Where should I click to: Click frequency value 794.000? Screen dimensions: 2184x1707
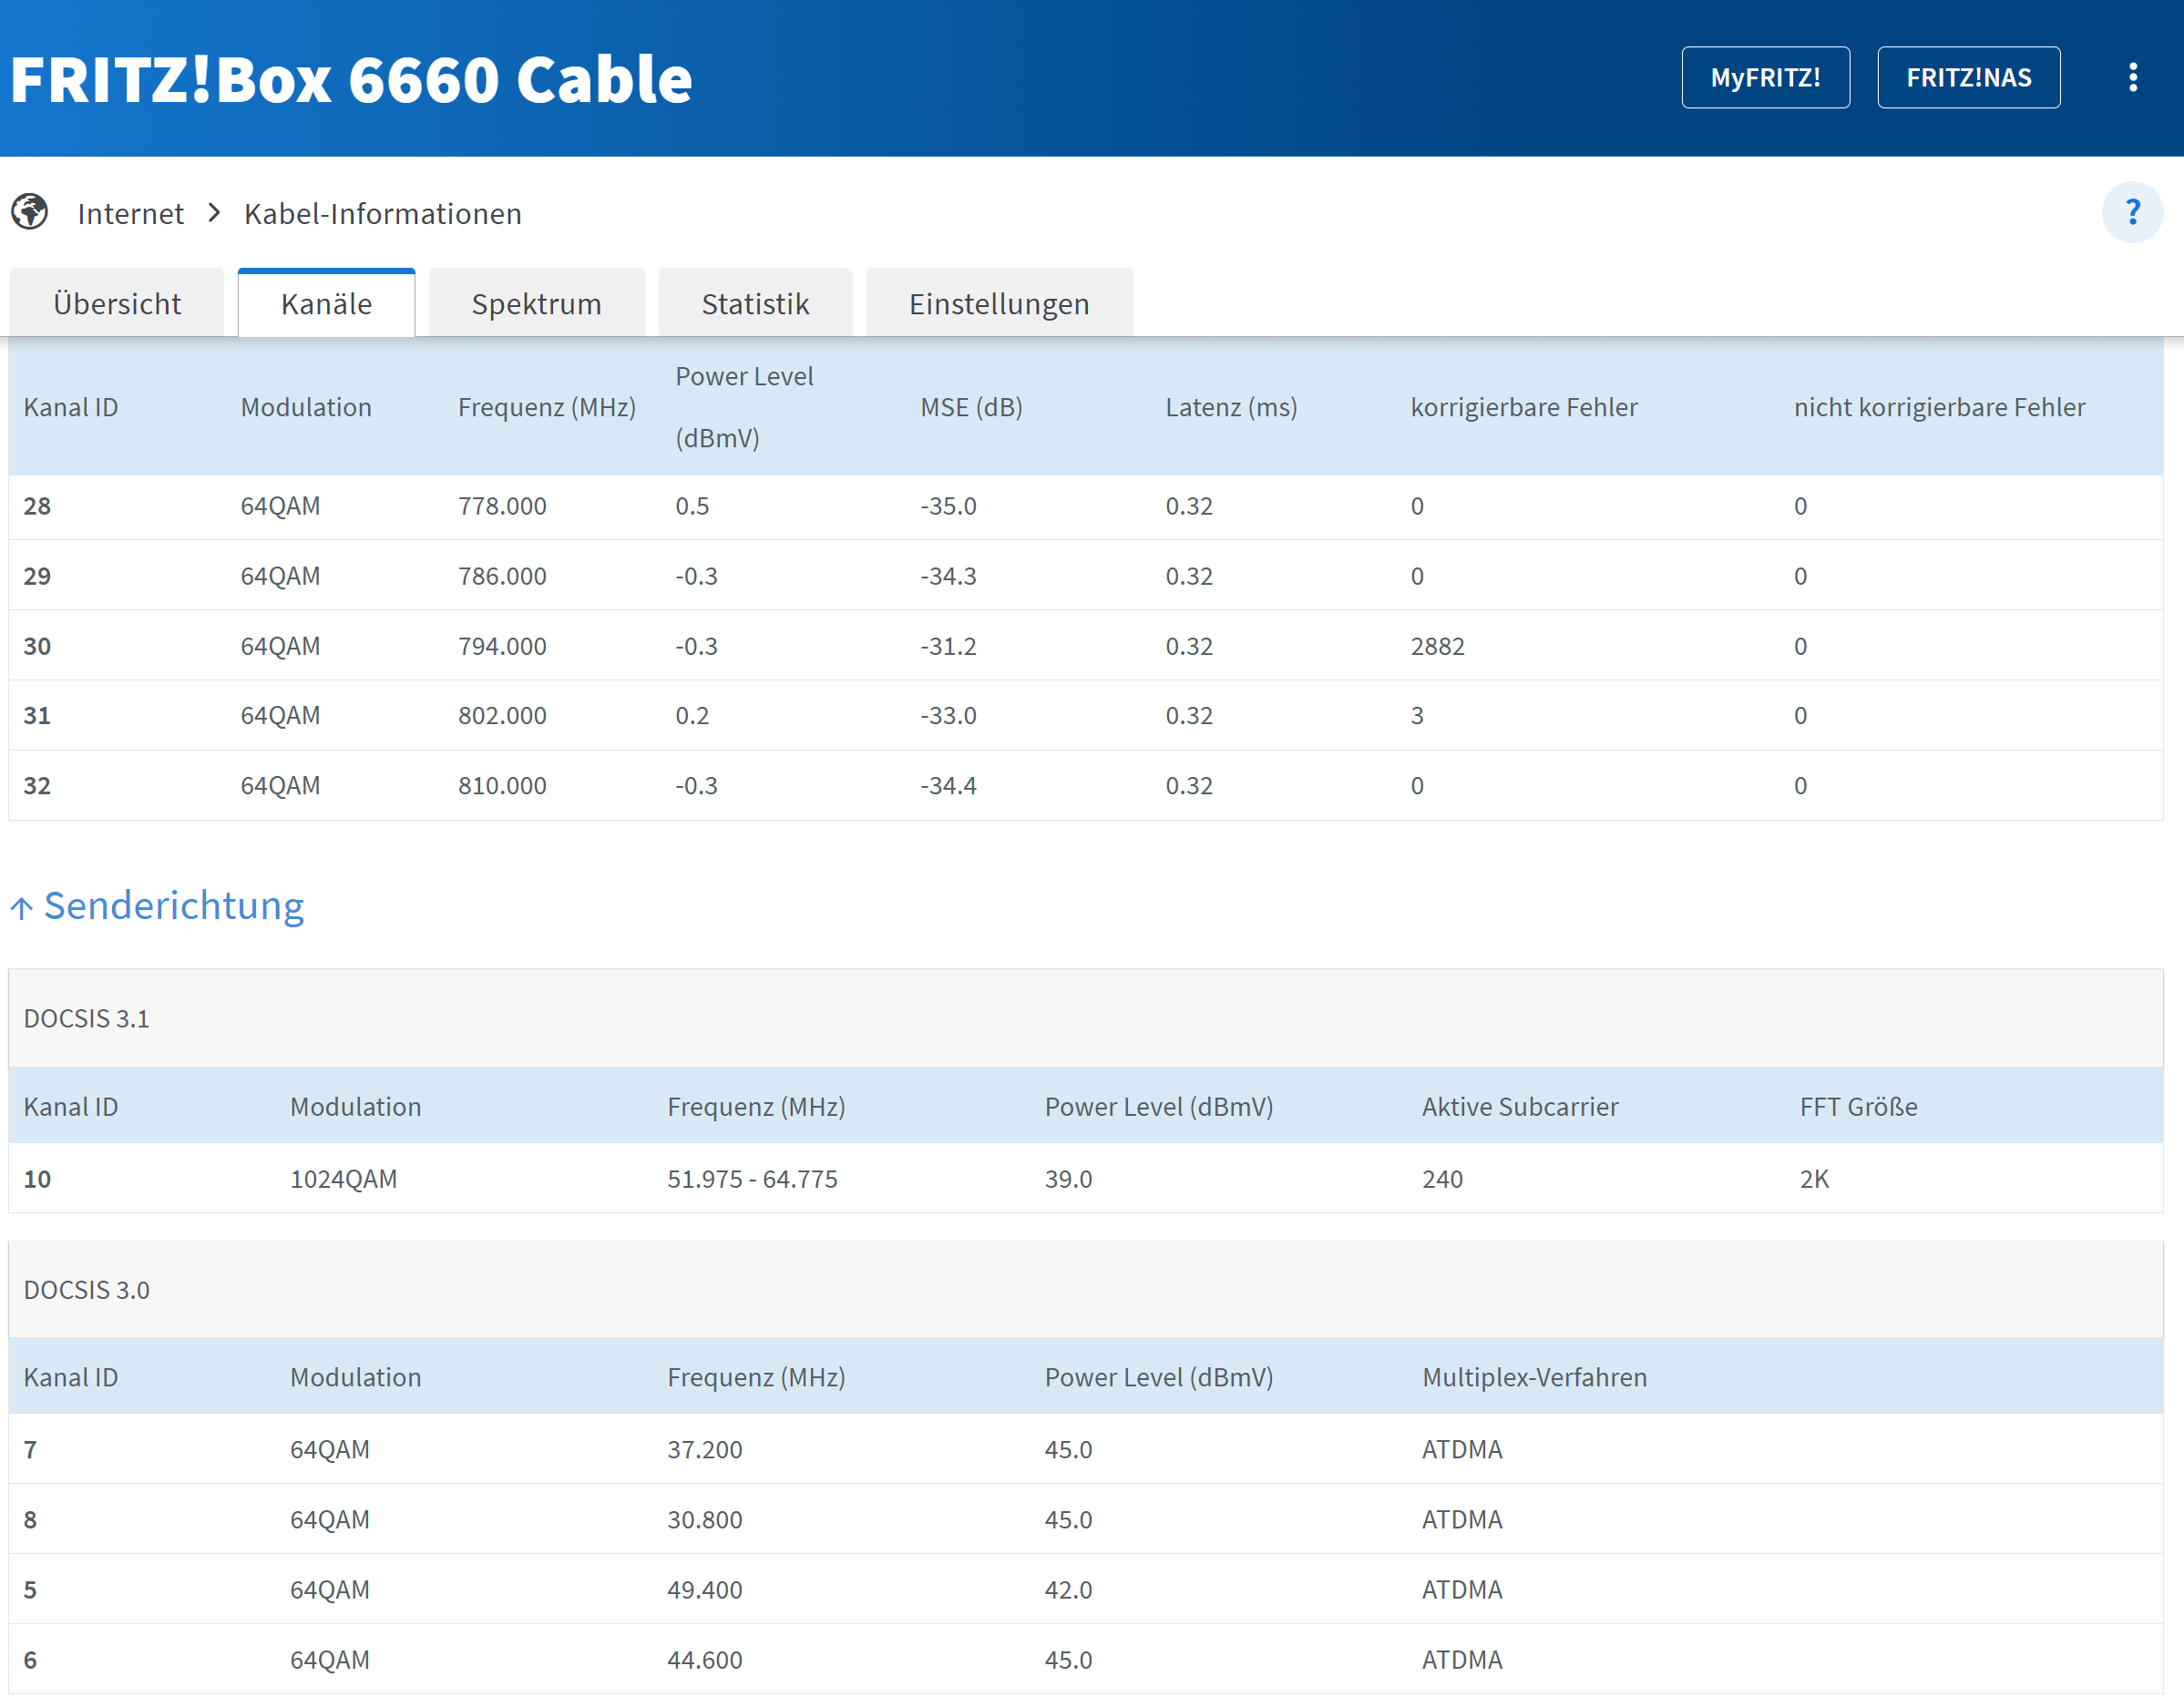click(502, 646)
